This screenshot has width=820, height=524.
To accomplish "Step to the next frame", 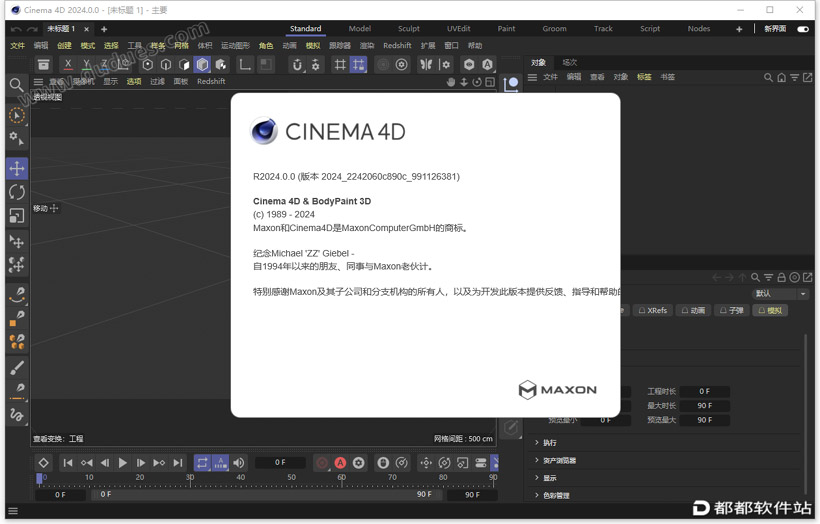I will coord(141,463).
